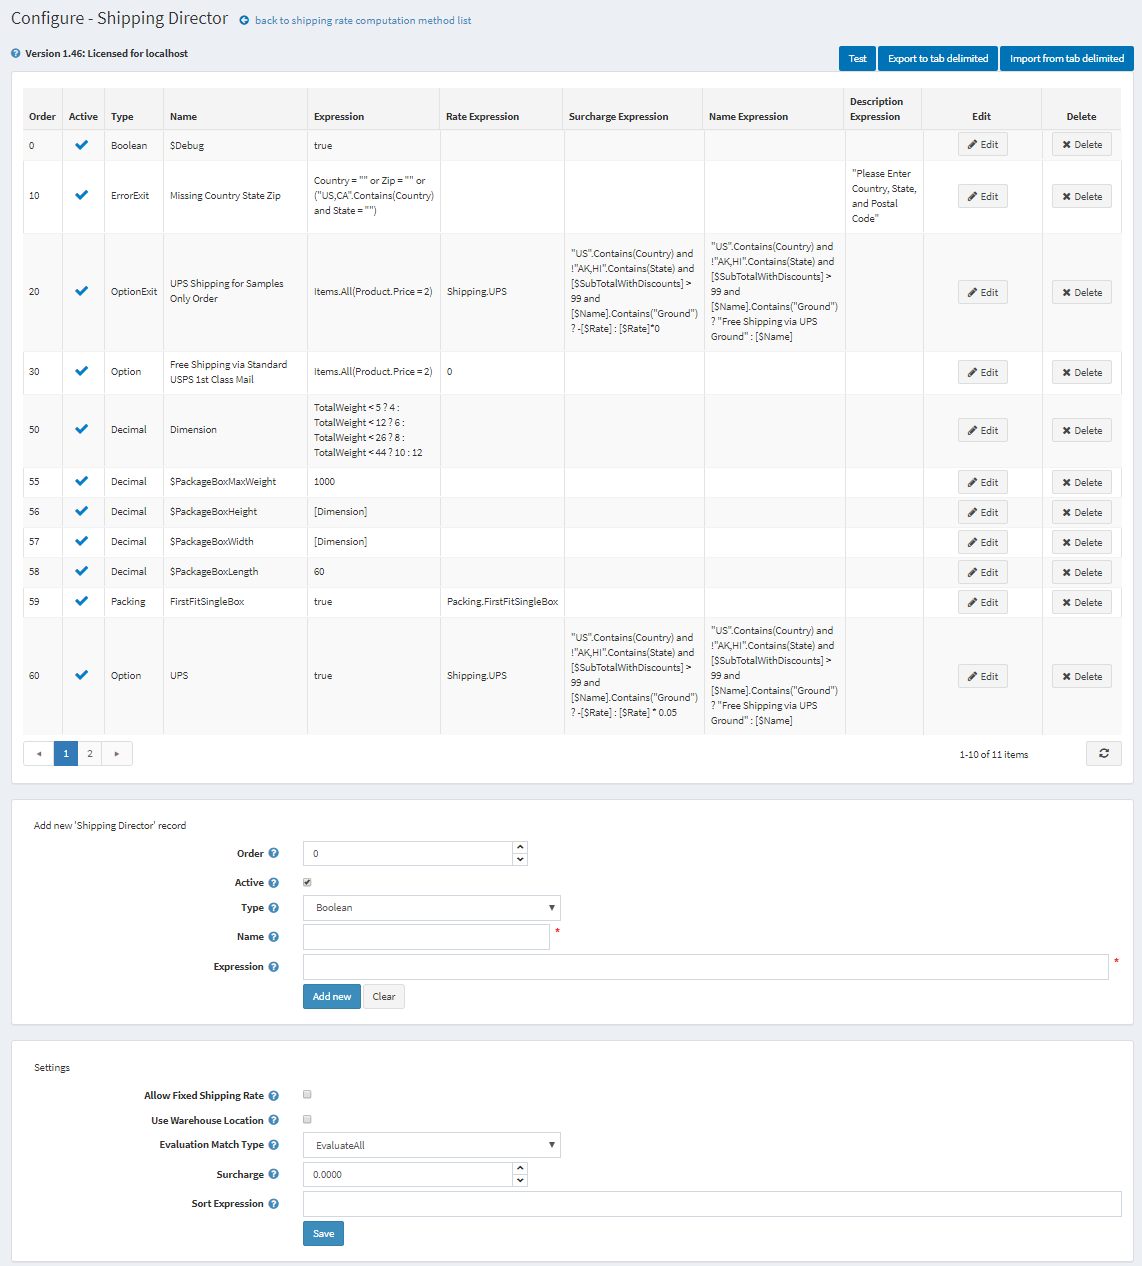Edit the Missing Country State Zip record
The height and width of the screenshot is (1266, 1142).
pyautogui.click(x=983, y=197)
